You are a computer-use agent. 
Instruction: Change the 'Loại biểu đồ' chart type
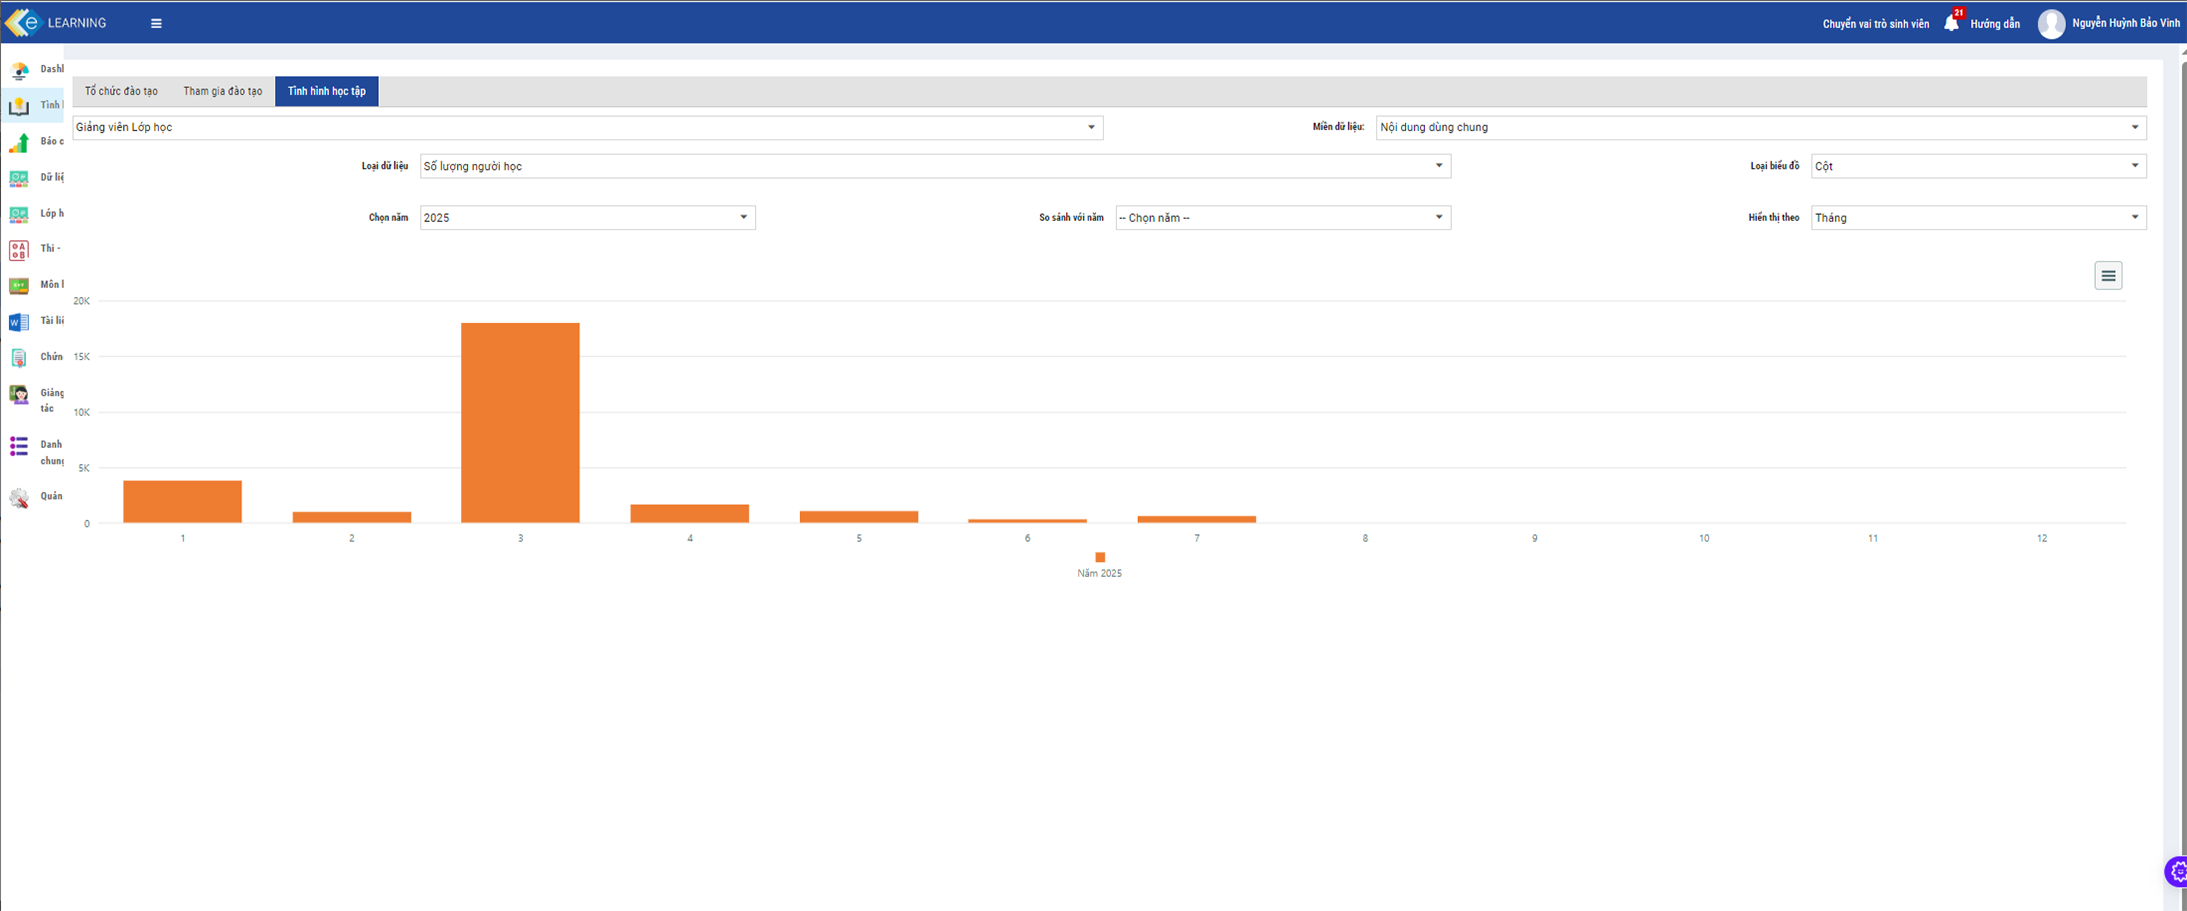[x=1978, y=166]
